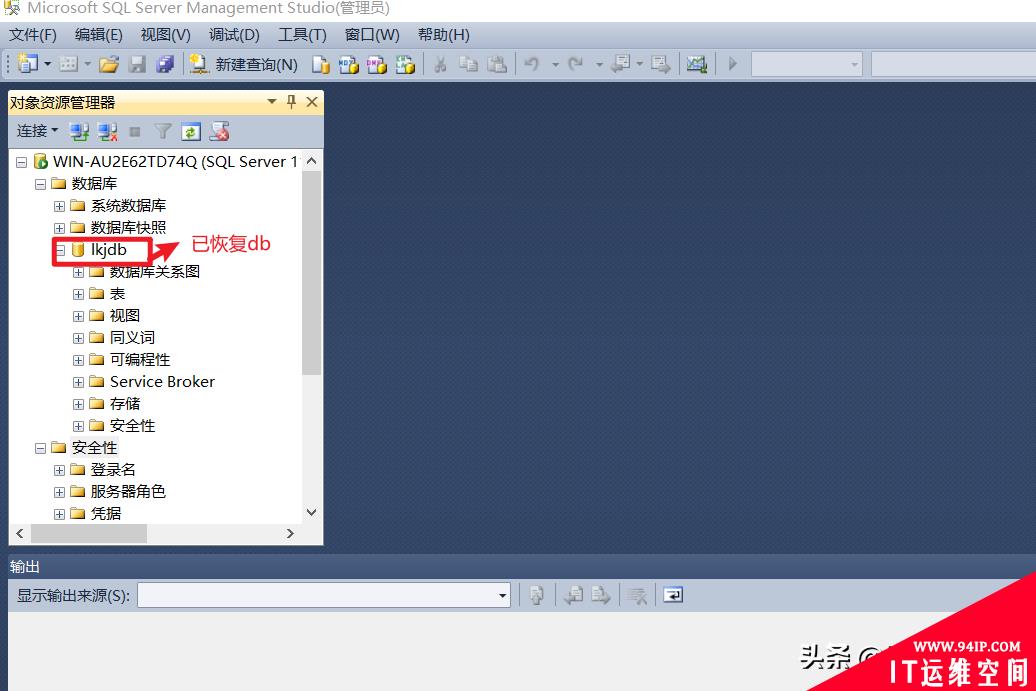Expand the 系统数据库 folder
The width and height of the screenshot is (1036, 691).
pyautogui.click(x=59, y=206)
